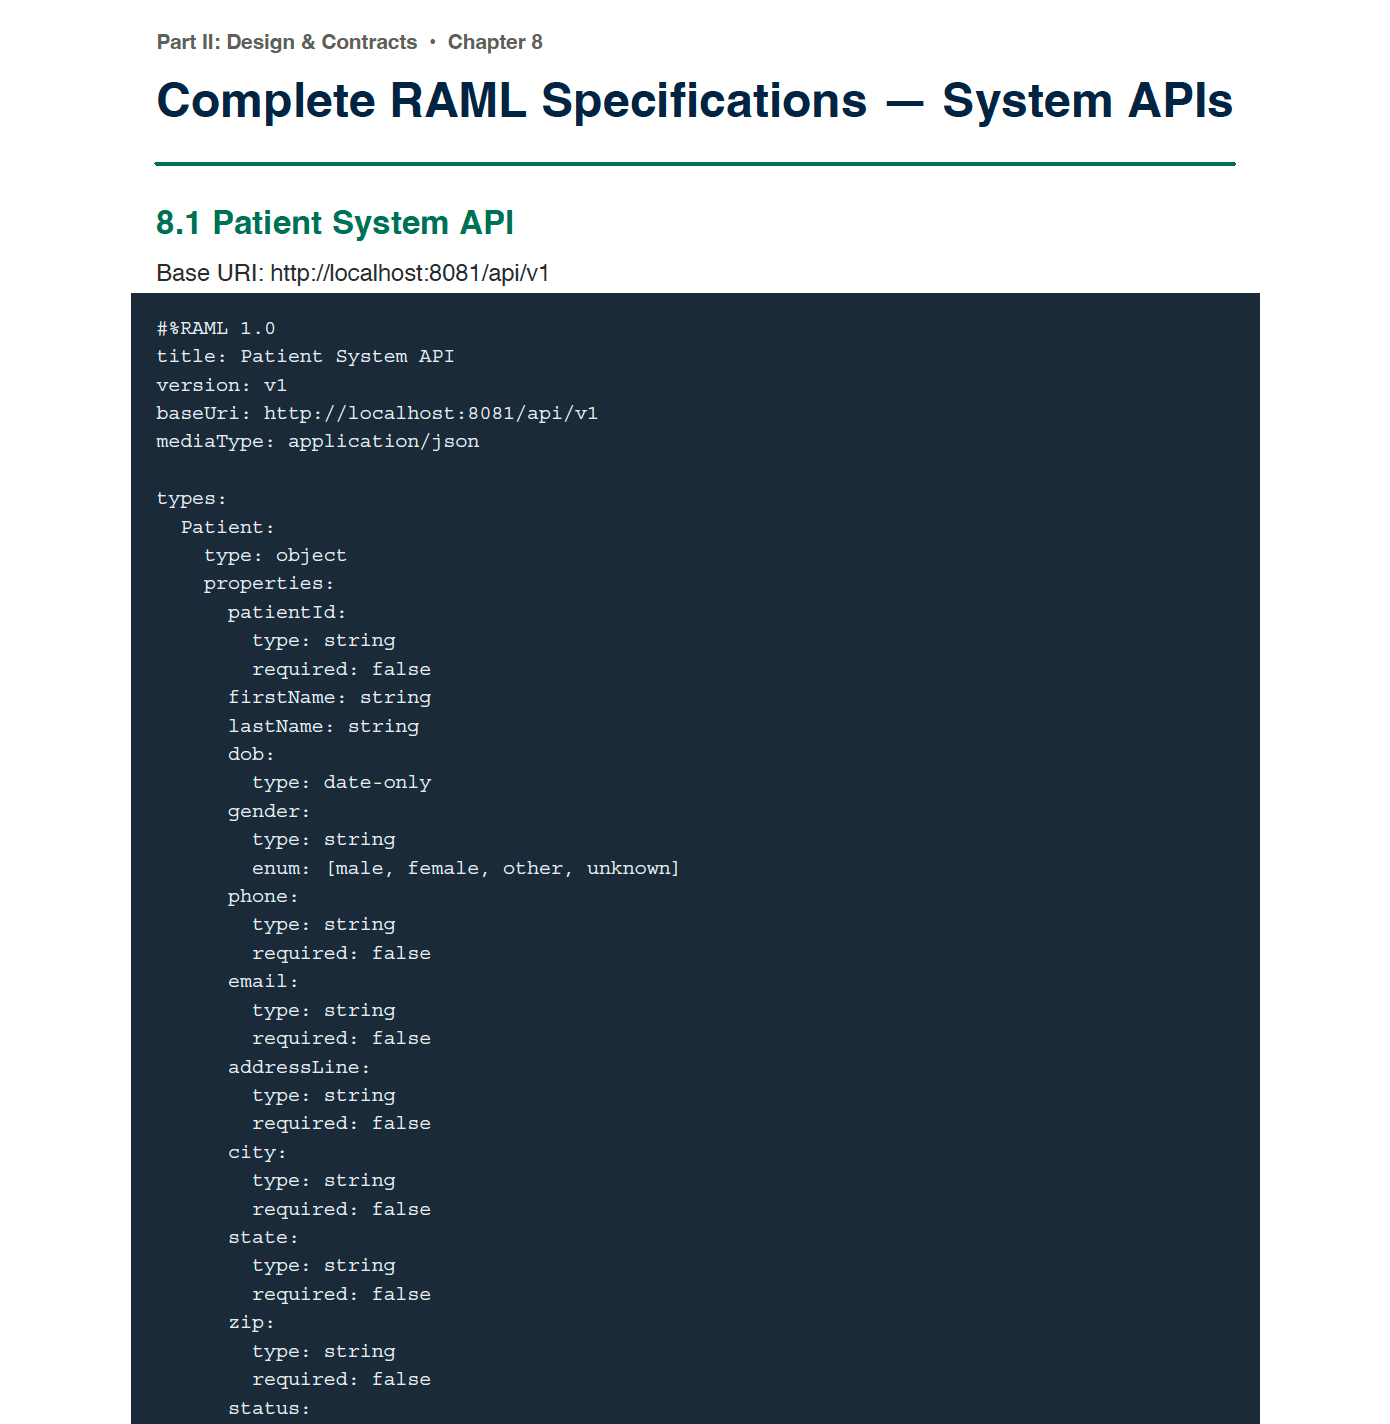Click the 'title: Patient System API' code line
The height and width of the screenshot is (1424, 1390).
coord(305,357)
